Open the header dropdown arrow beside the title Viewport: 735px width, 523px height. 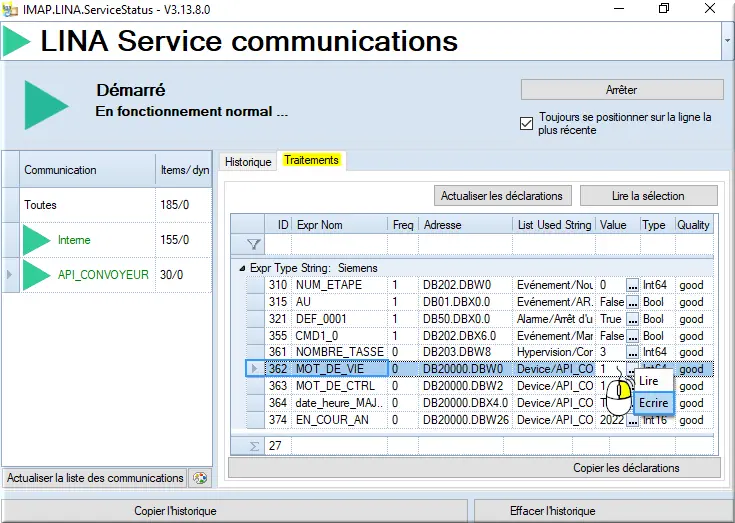728,41
